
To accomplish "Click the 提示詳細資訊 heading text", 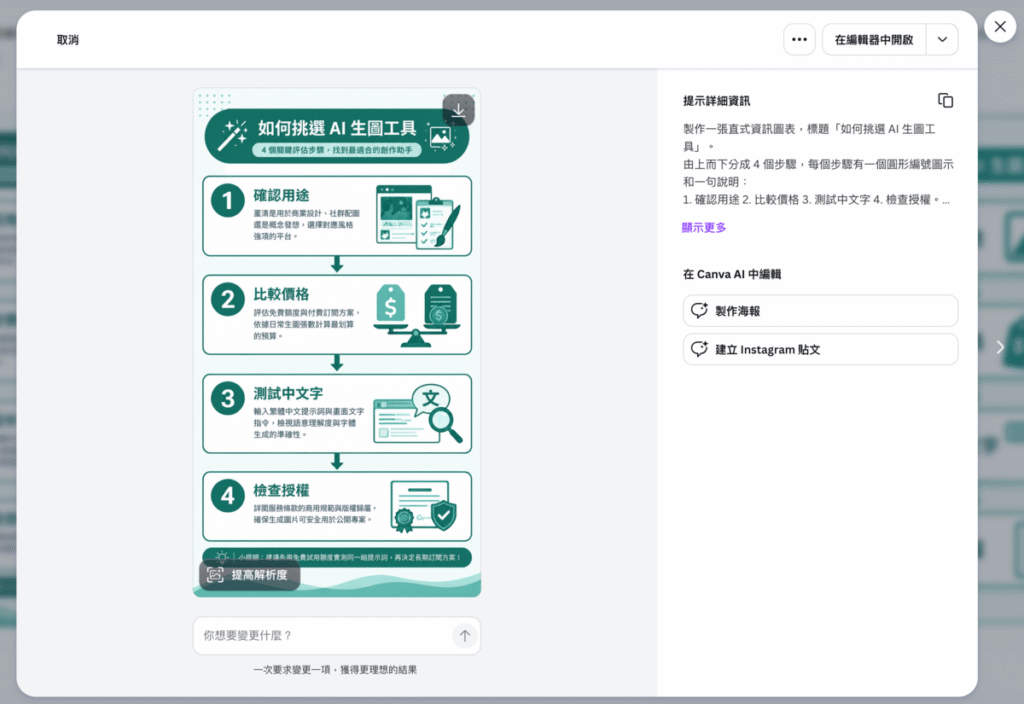I will 716,101.
